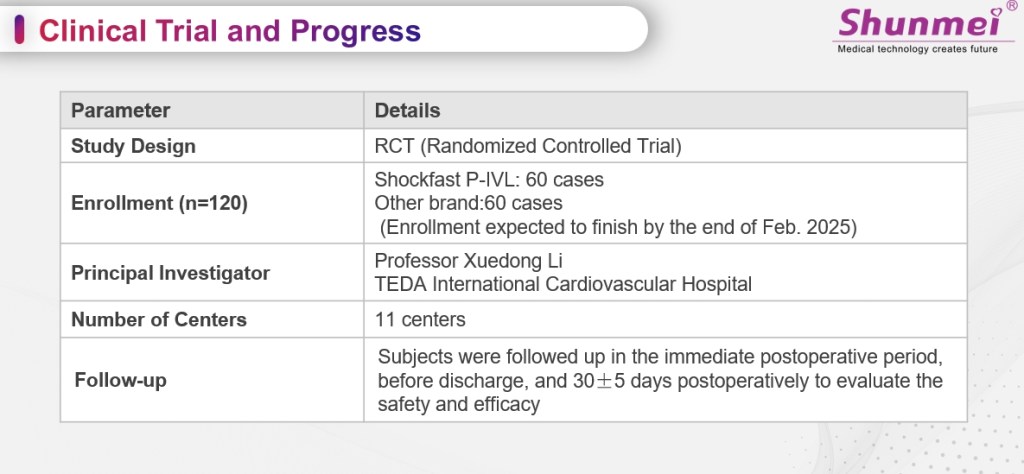This screenshot has width=1024, height=474.
Task: Select the Study Design row label
Action: pos(133,146)
